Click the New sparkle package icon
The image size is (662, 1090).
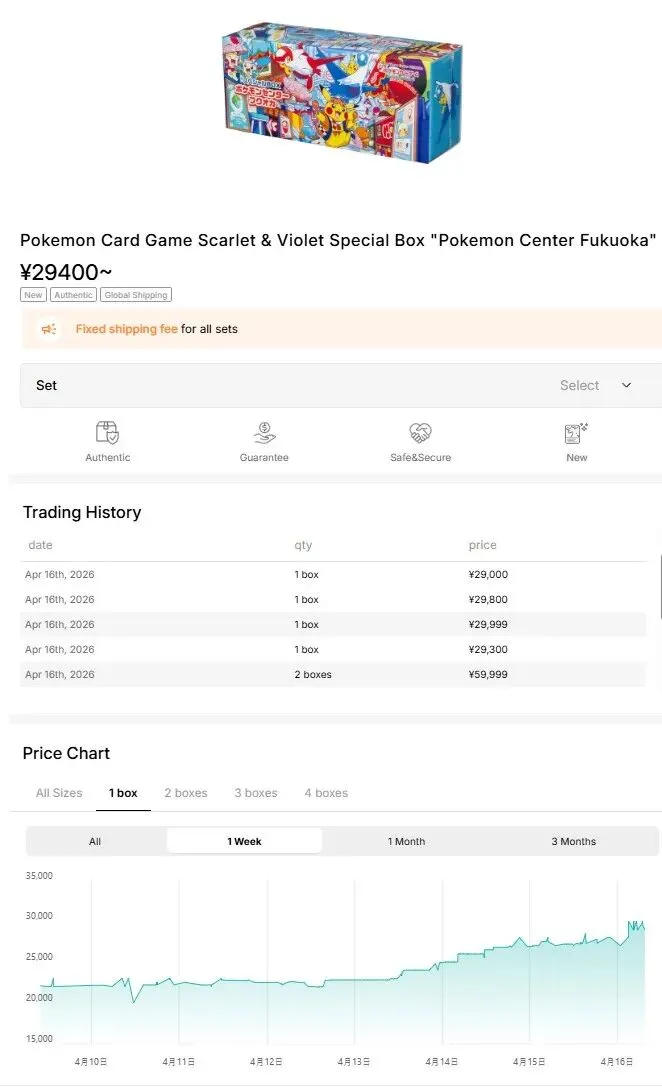click(x=576, y=432)
